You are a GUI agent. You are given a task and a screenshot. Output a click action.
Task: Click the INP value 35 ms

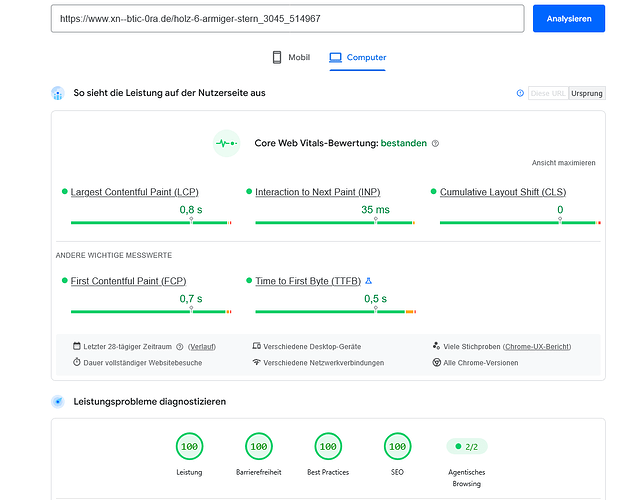coord(375,210)
